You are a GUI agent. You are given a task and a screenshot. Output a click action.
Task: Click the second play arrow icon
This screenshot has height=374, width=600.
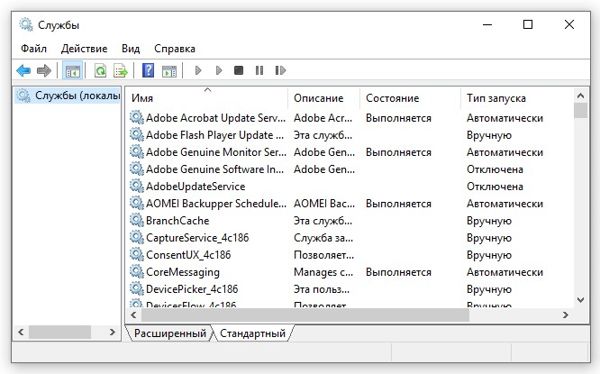(x=218, y=70)
